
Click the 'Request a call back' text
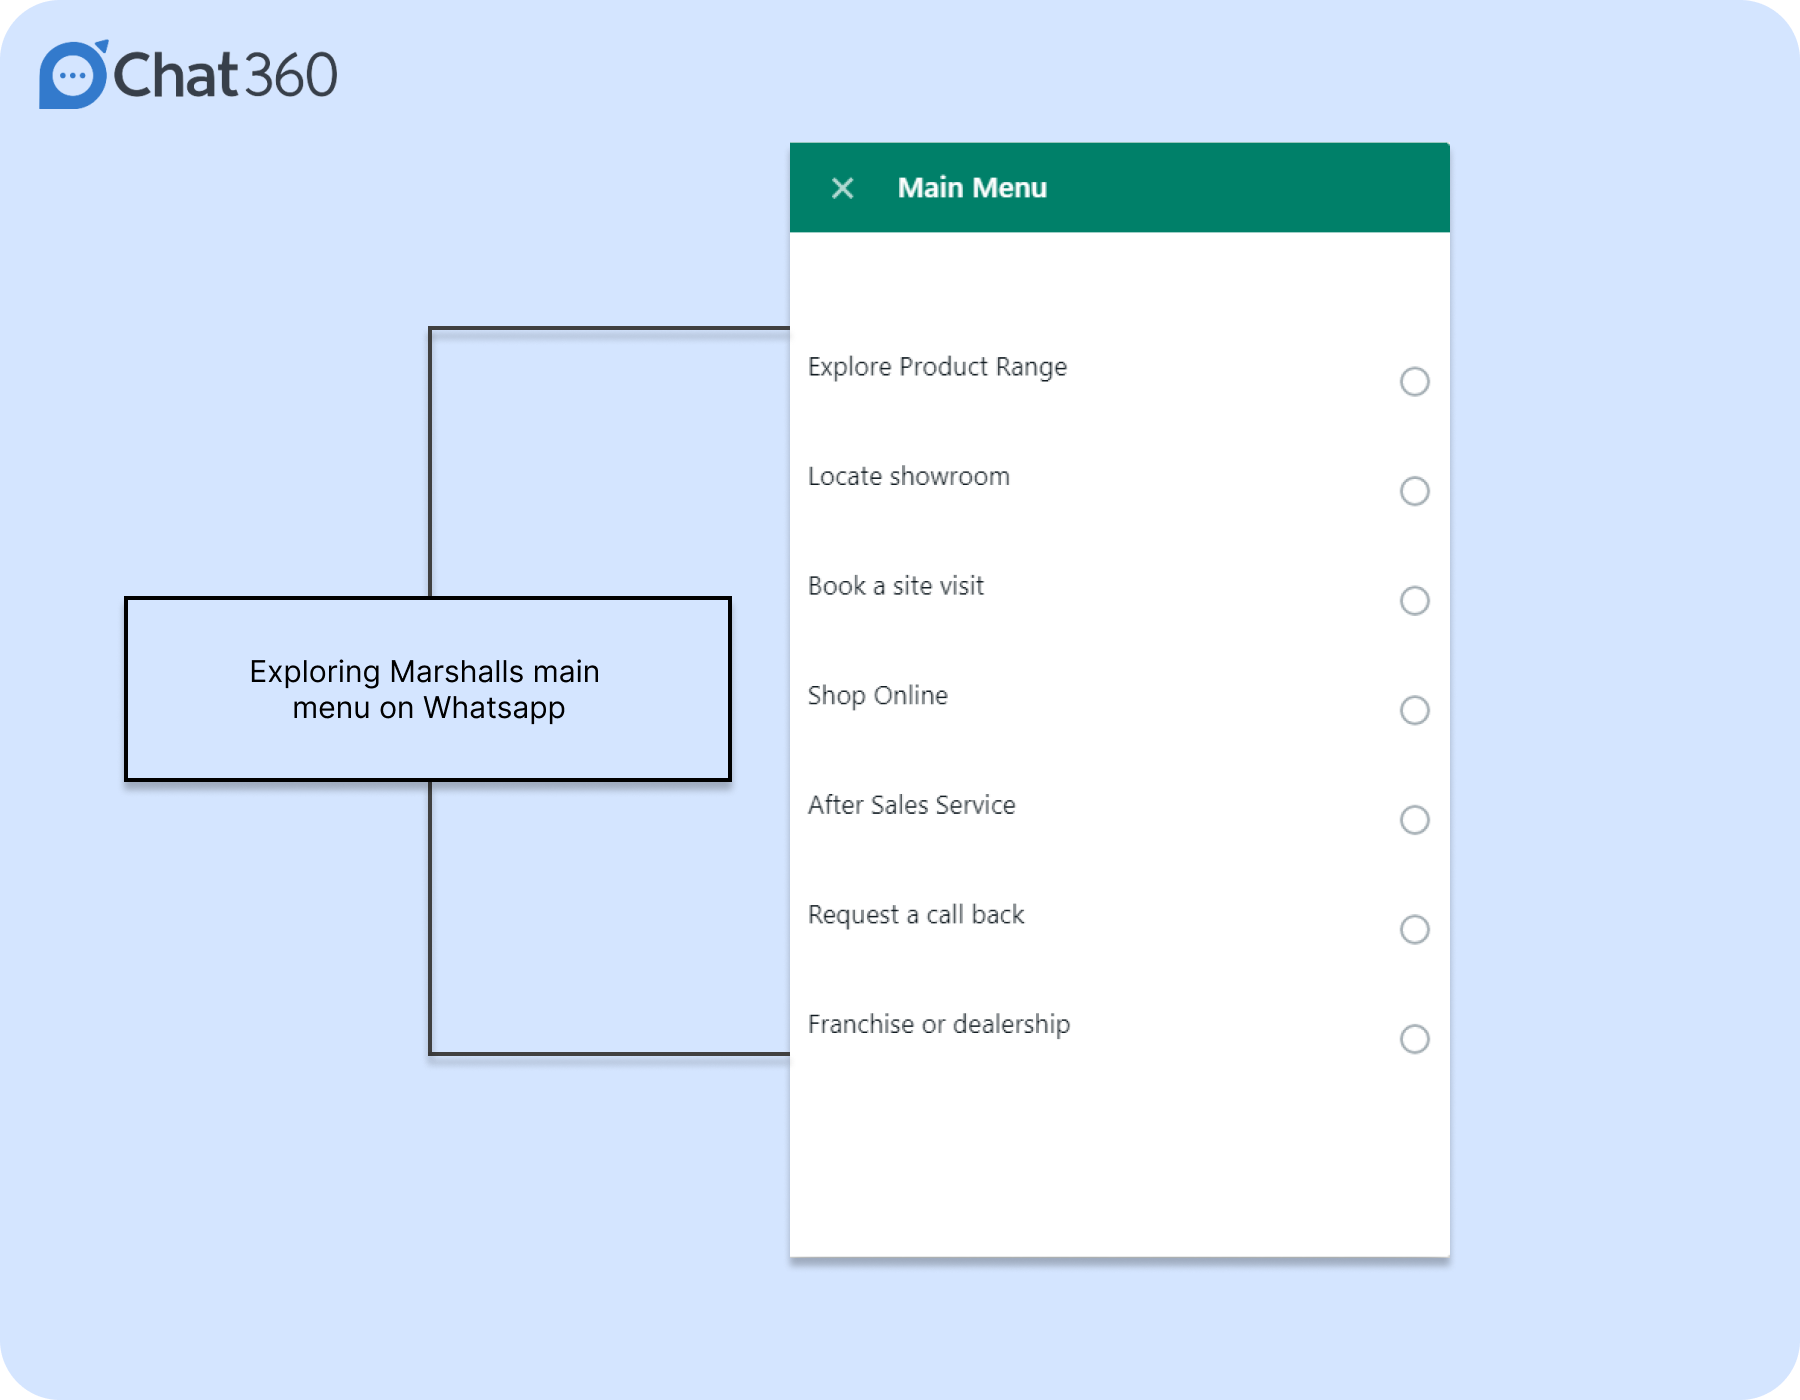(915, 915)
